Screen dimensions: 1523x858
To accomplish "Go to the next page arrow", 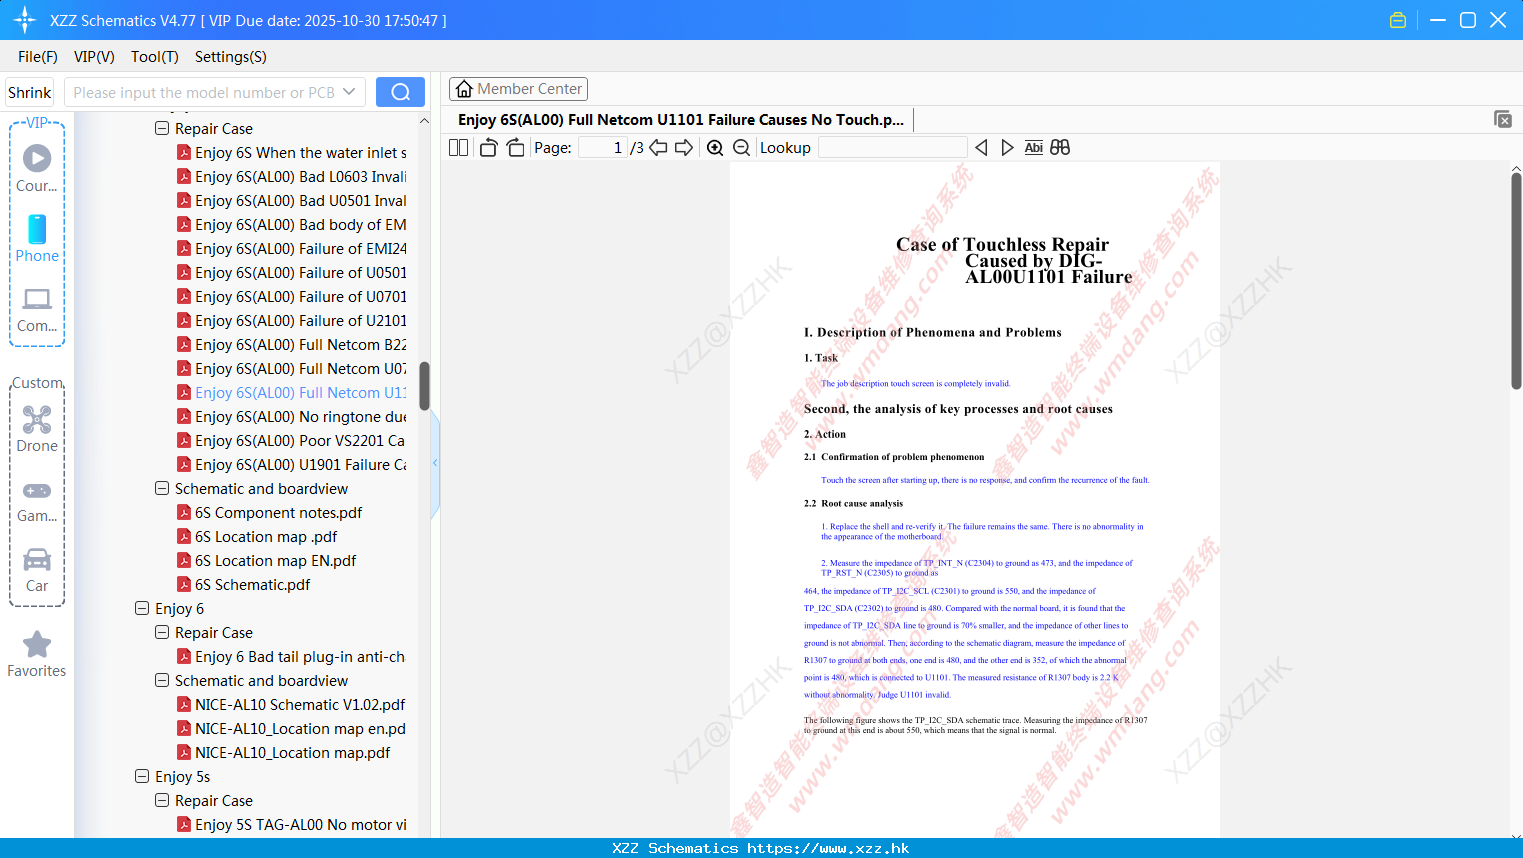I will coord(684,148).
